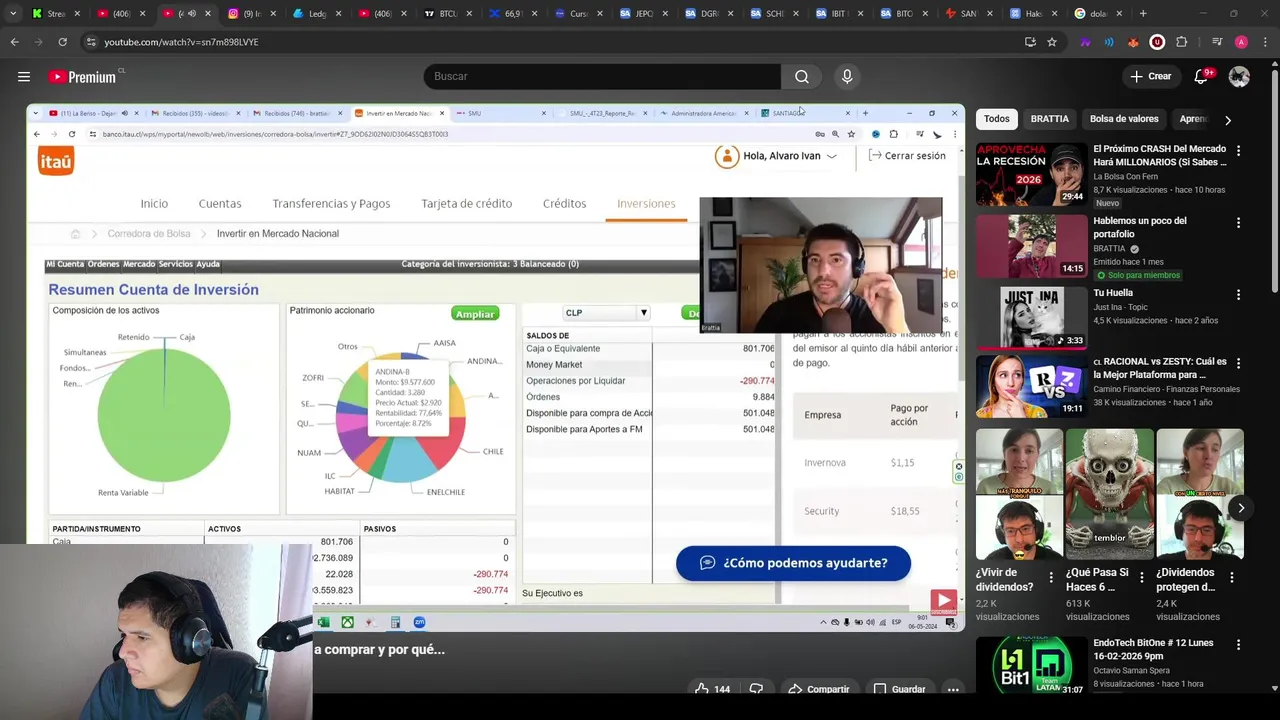Image resolution: width=1280 pixels, height=720 pixels.
Task: Start voice search with the microphone icon
Action: coord(847,76)
